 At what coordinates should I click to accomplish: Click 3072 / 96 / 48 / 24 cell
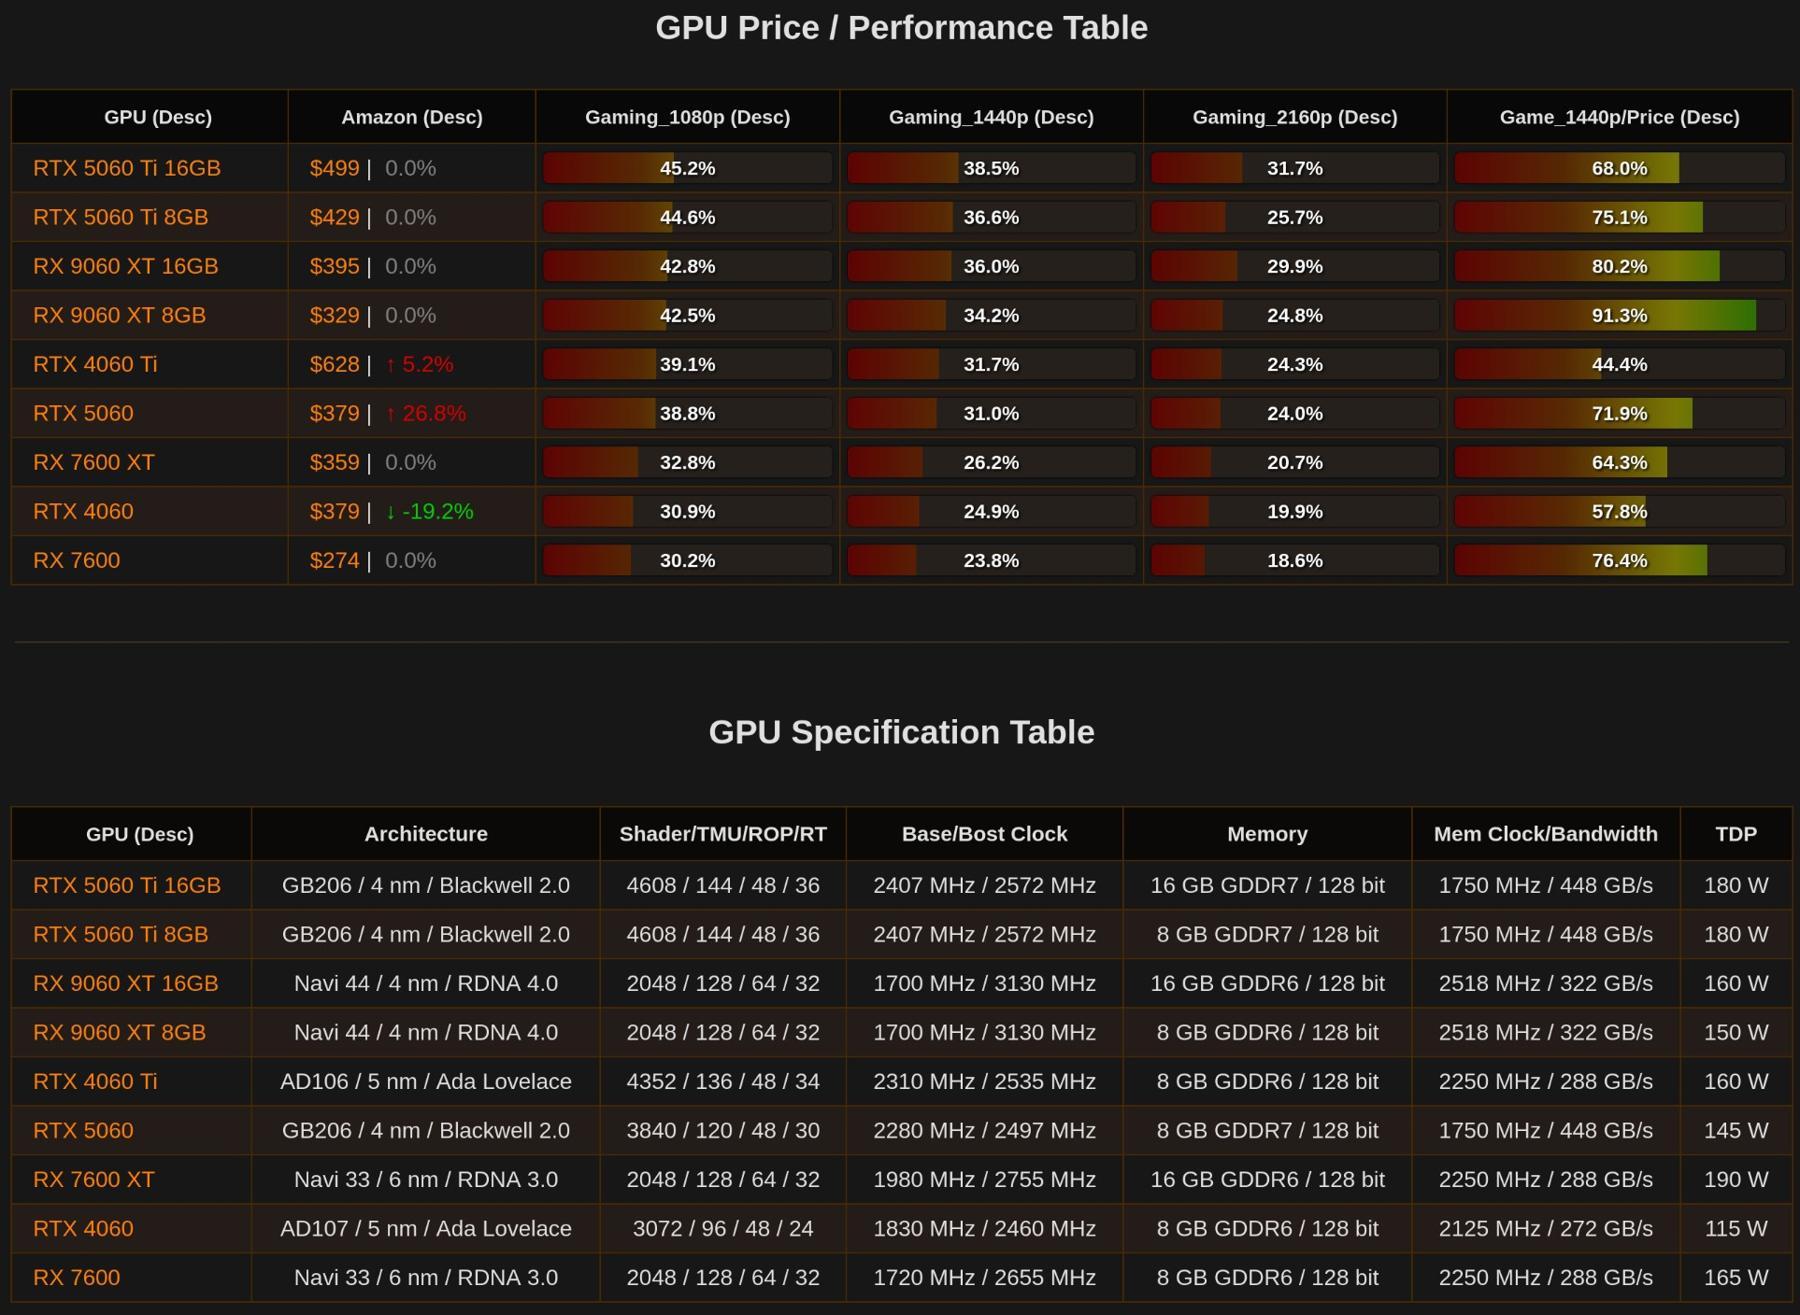pos(723,1228)
